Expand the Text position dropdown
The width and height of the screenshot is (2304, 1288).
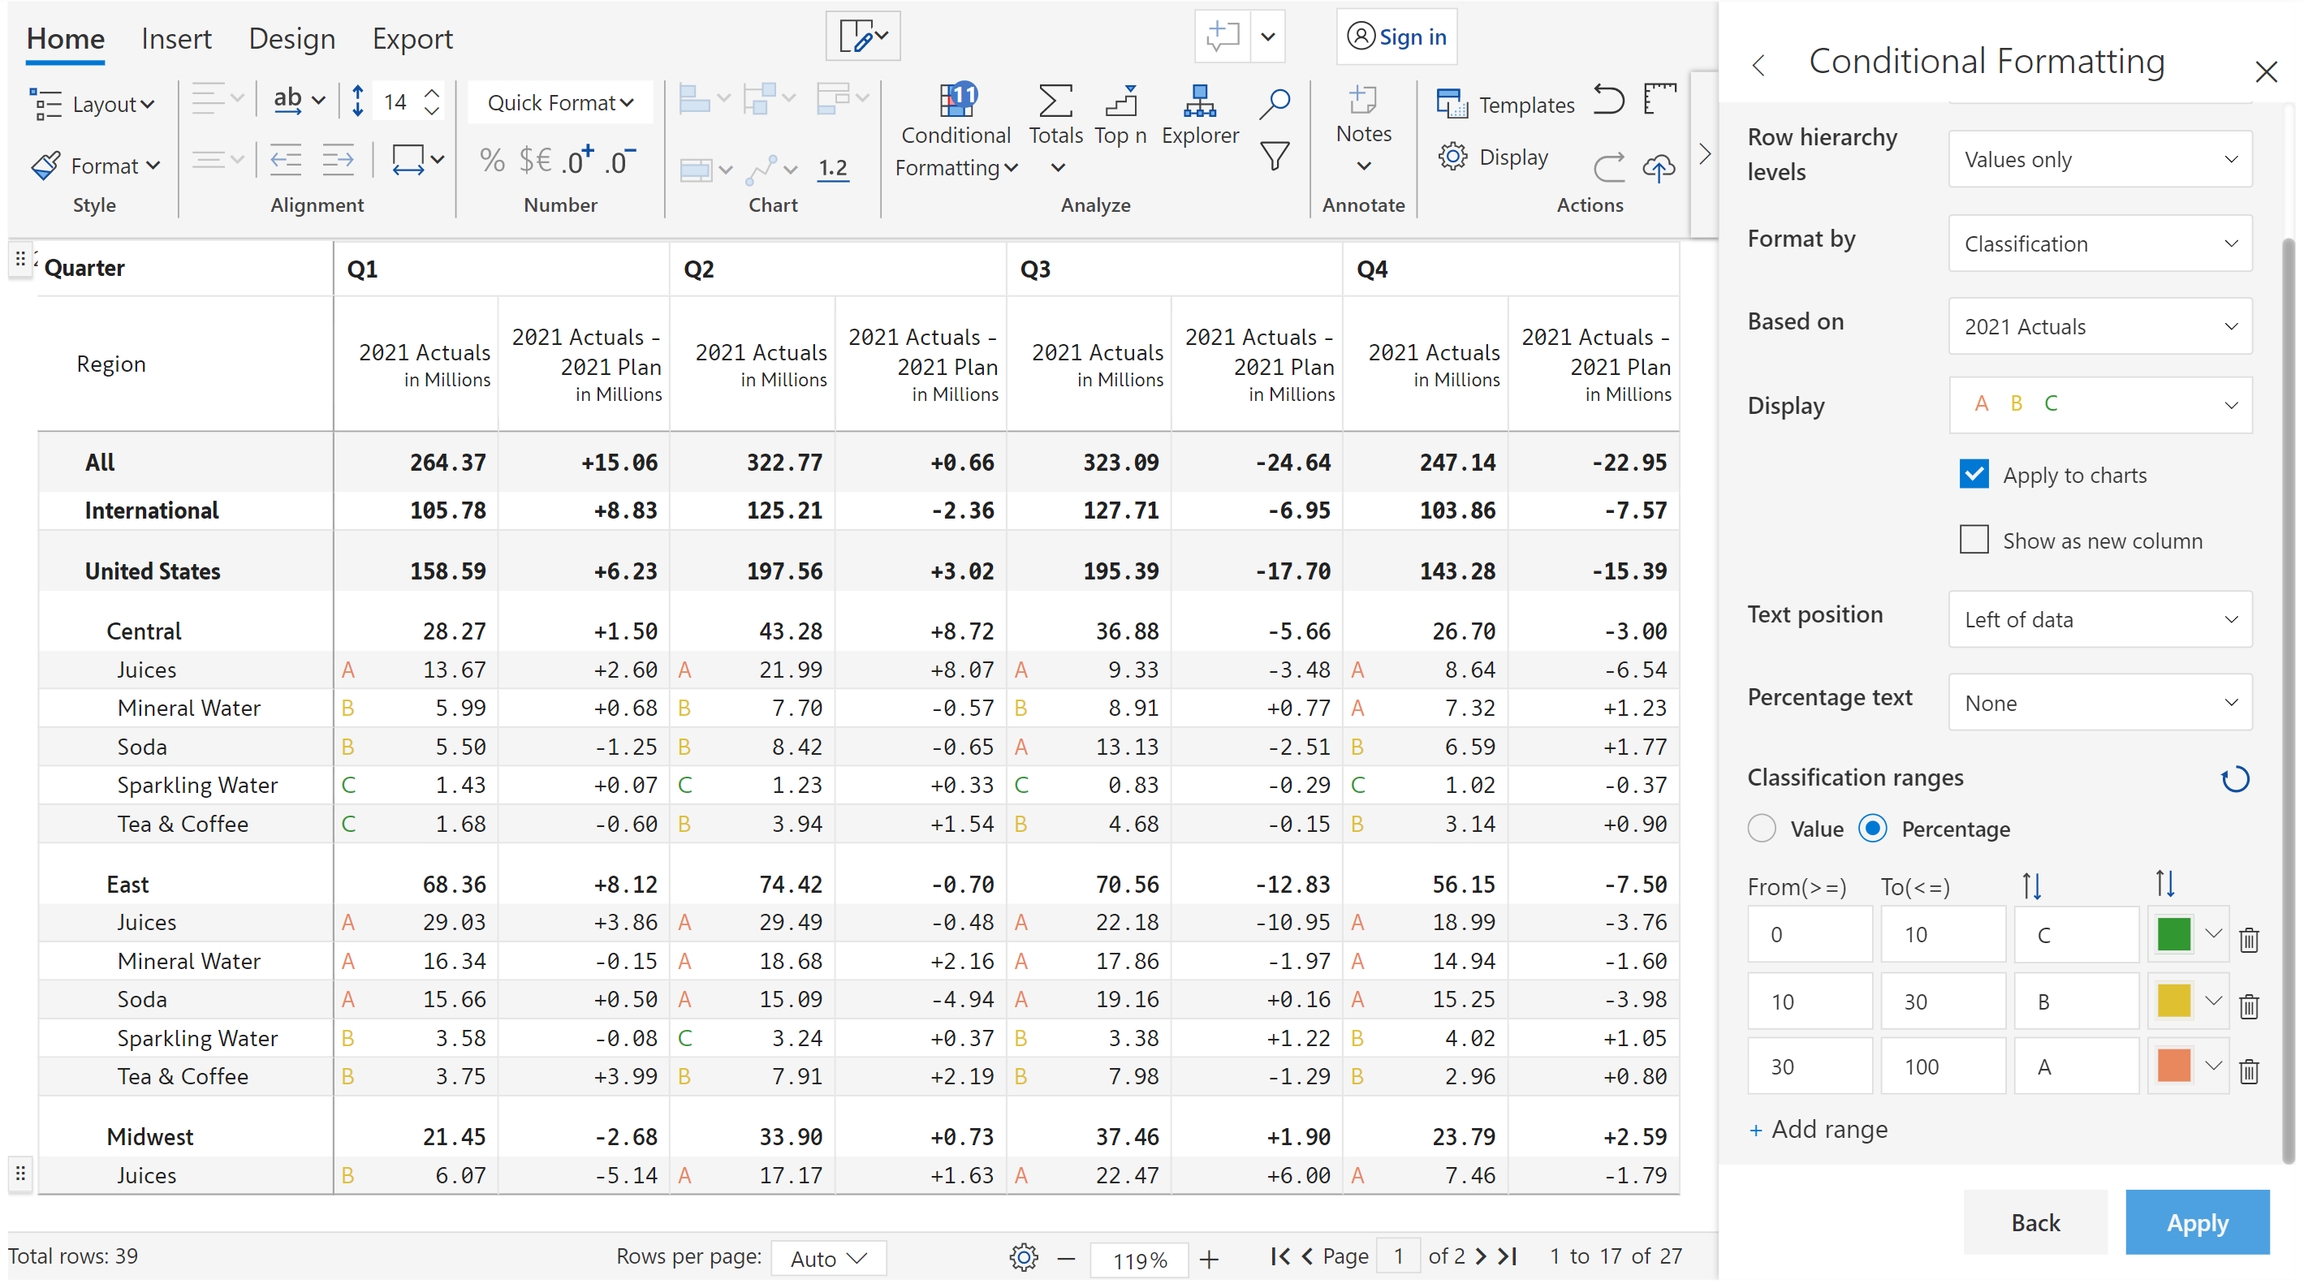pyautogui.click(x=2099, y=620)
